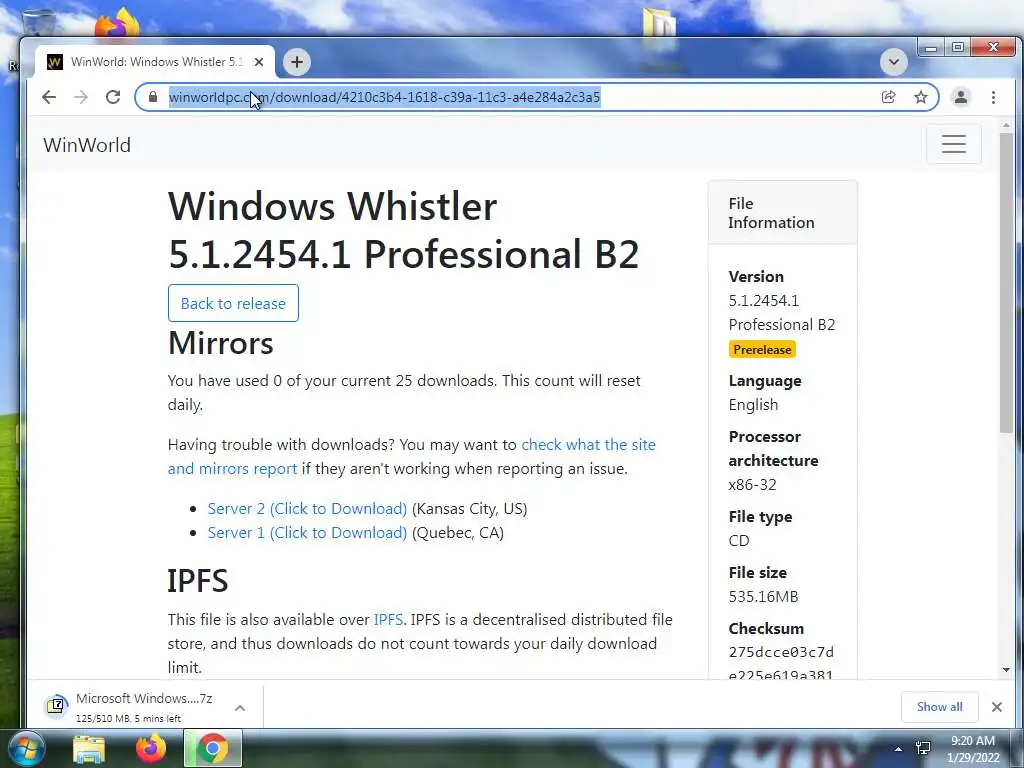1024x768 pixels.
Task: Click the English language value
Action: click(x=753, y=405)
